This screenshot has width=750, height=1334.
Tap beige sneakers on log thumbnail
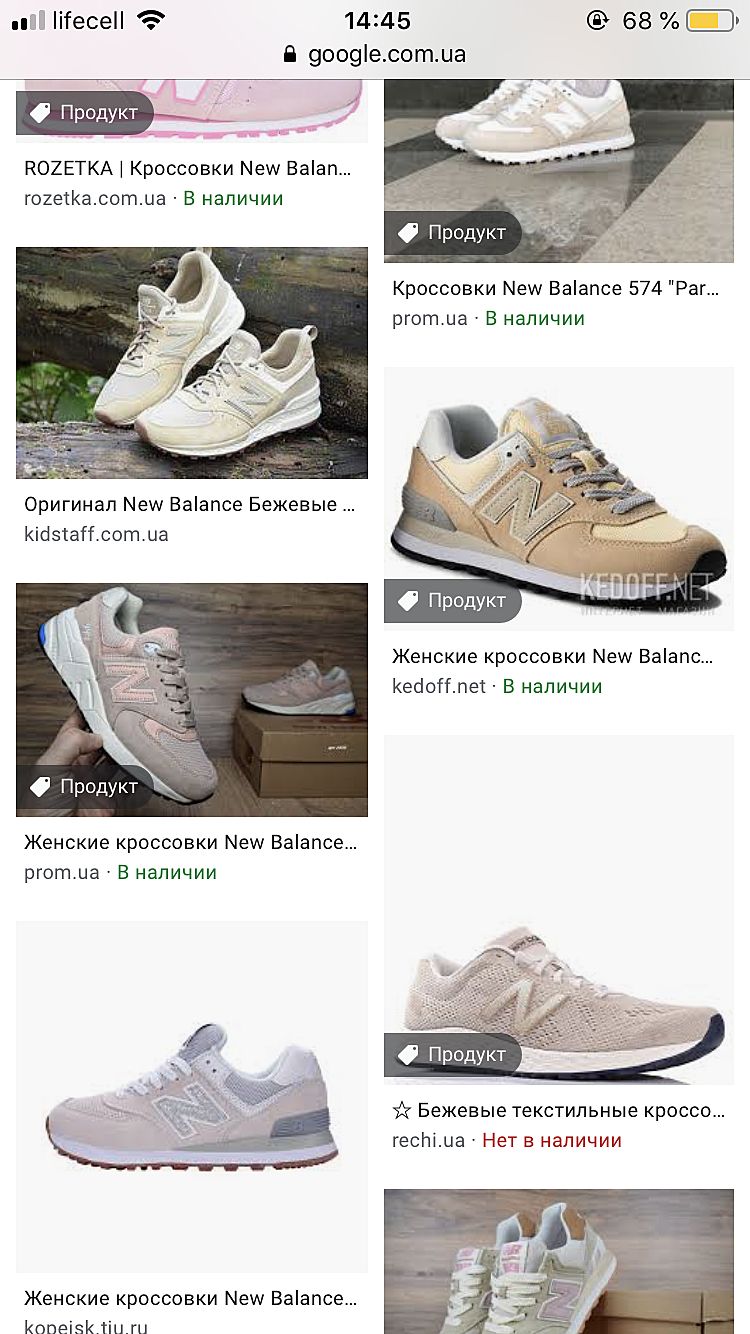click(192, 363)
